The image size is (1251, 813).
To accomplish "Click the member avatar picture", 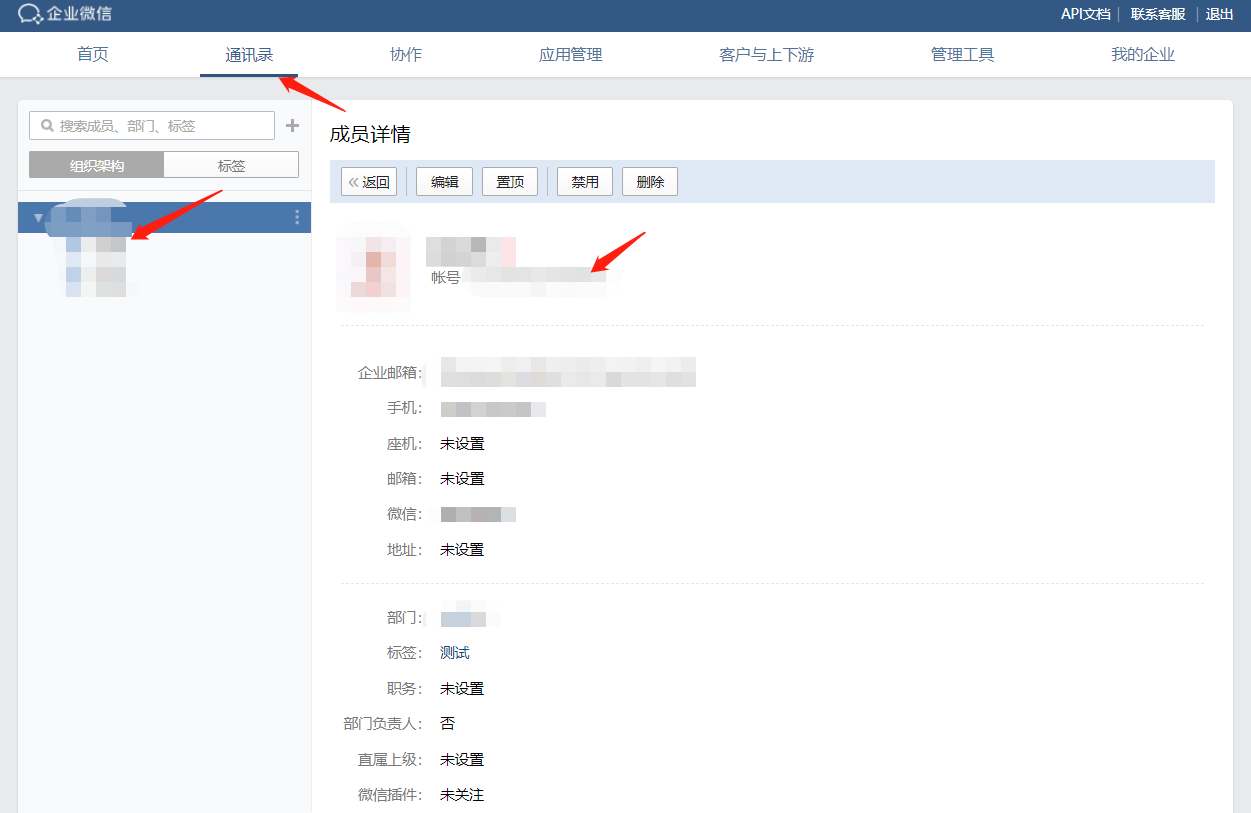I will (373, 268).
